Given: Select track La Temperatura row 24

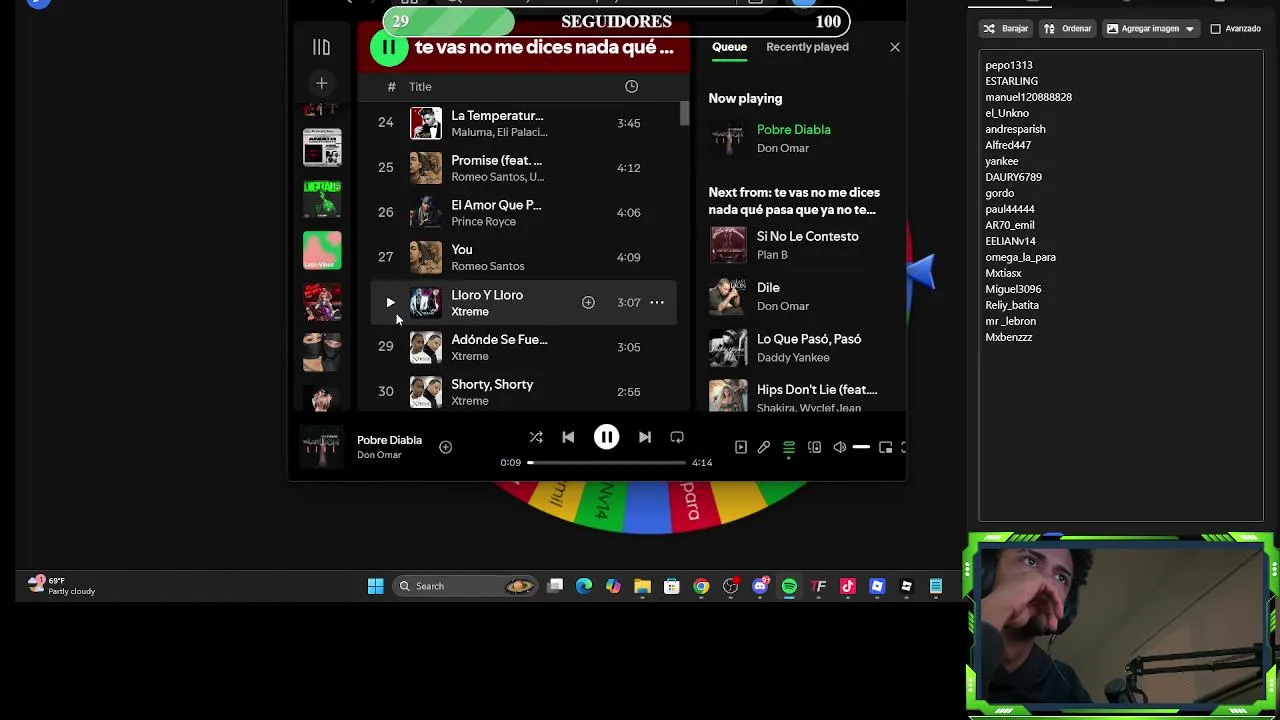Looking at the screenshot, I should click(523, 123).
